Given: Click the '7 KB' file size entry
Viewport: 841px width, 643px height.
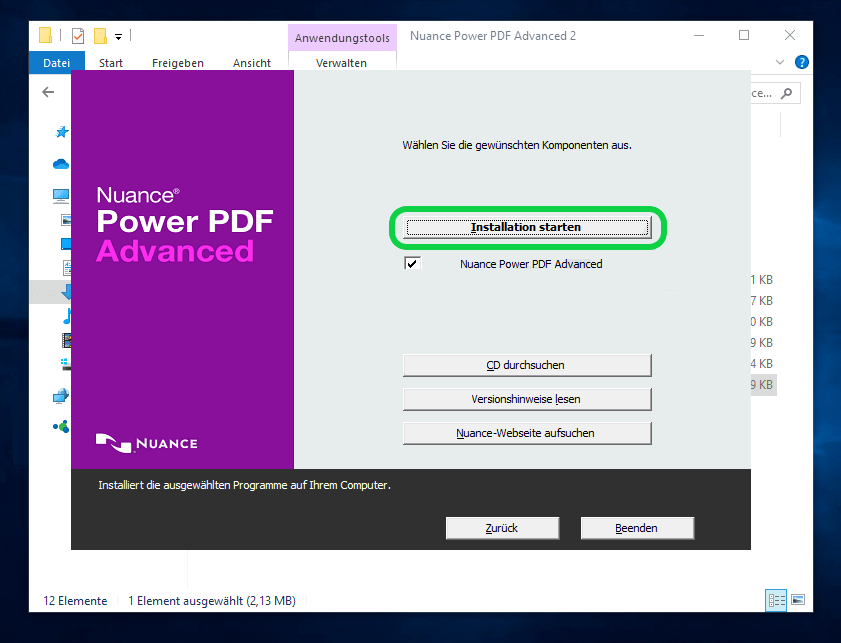Looking at the screenshot, I should click(x=762, y=301).
